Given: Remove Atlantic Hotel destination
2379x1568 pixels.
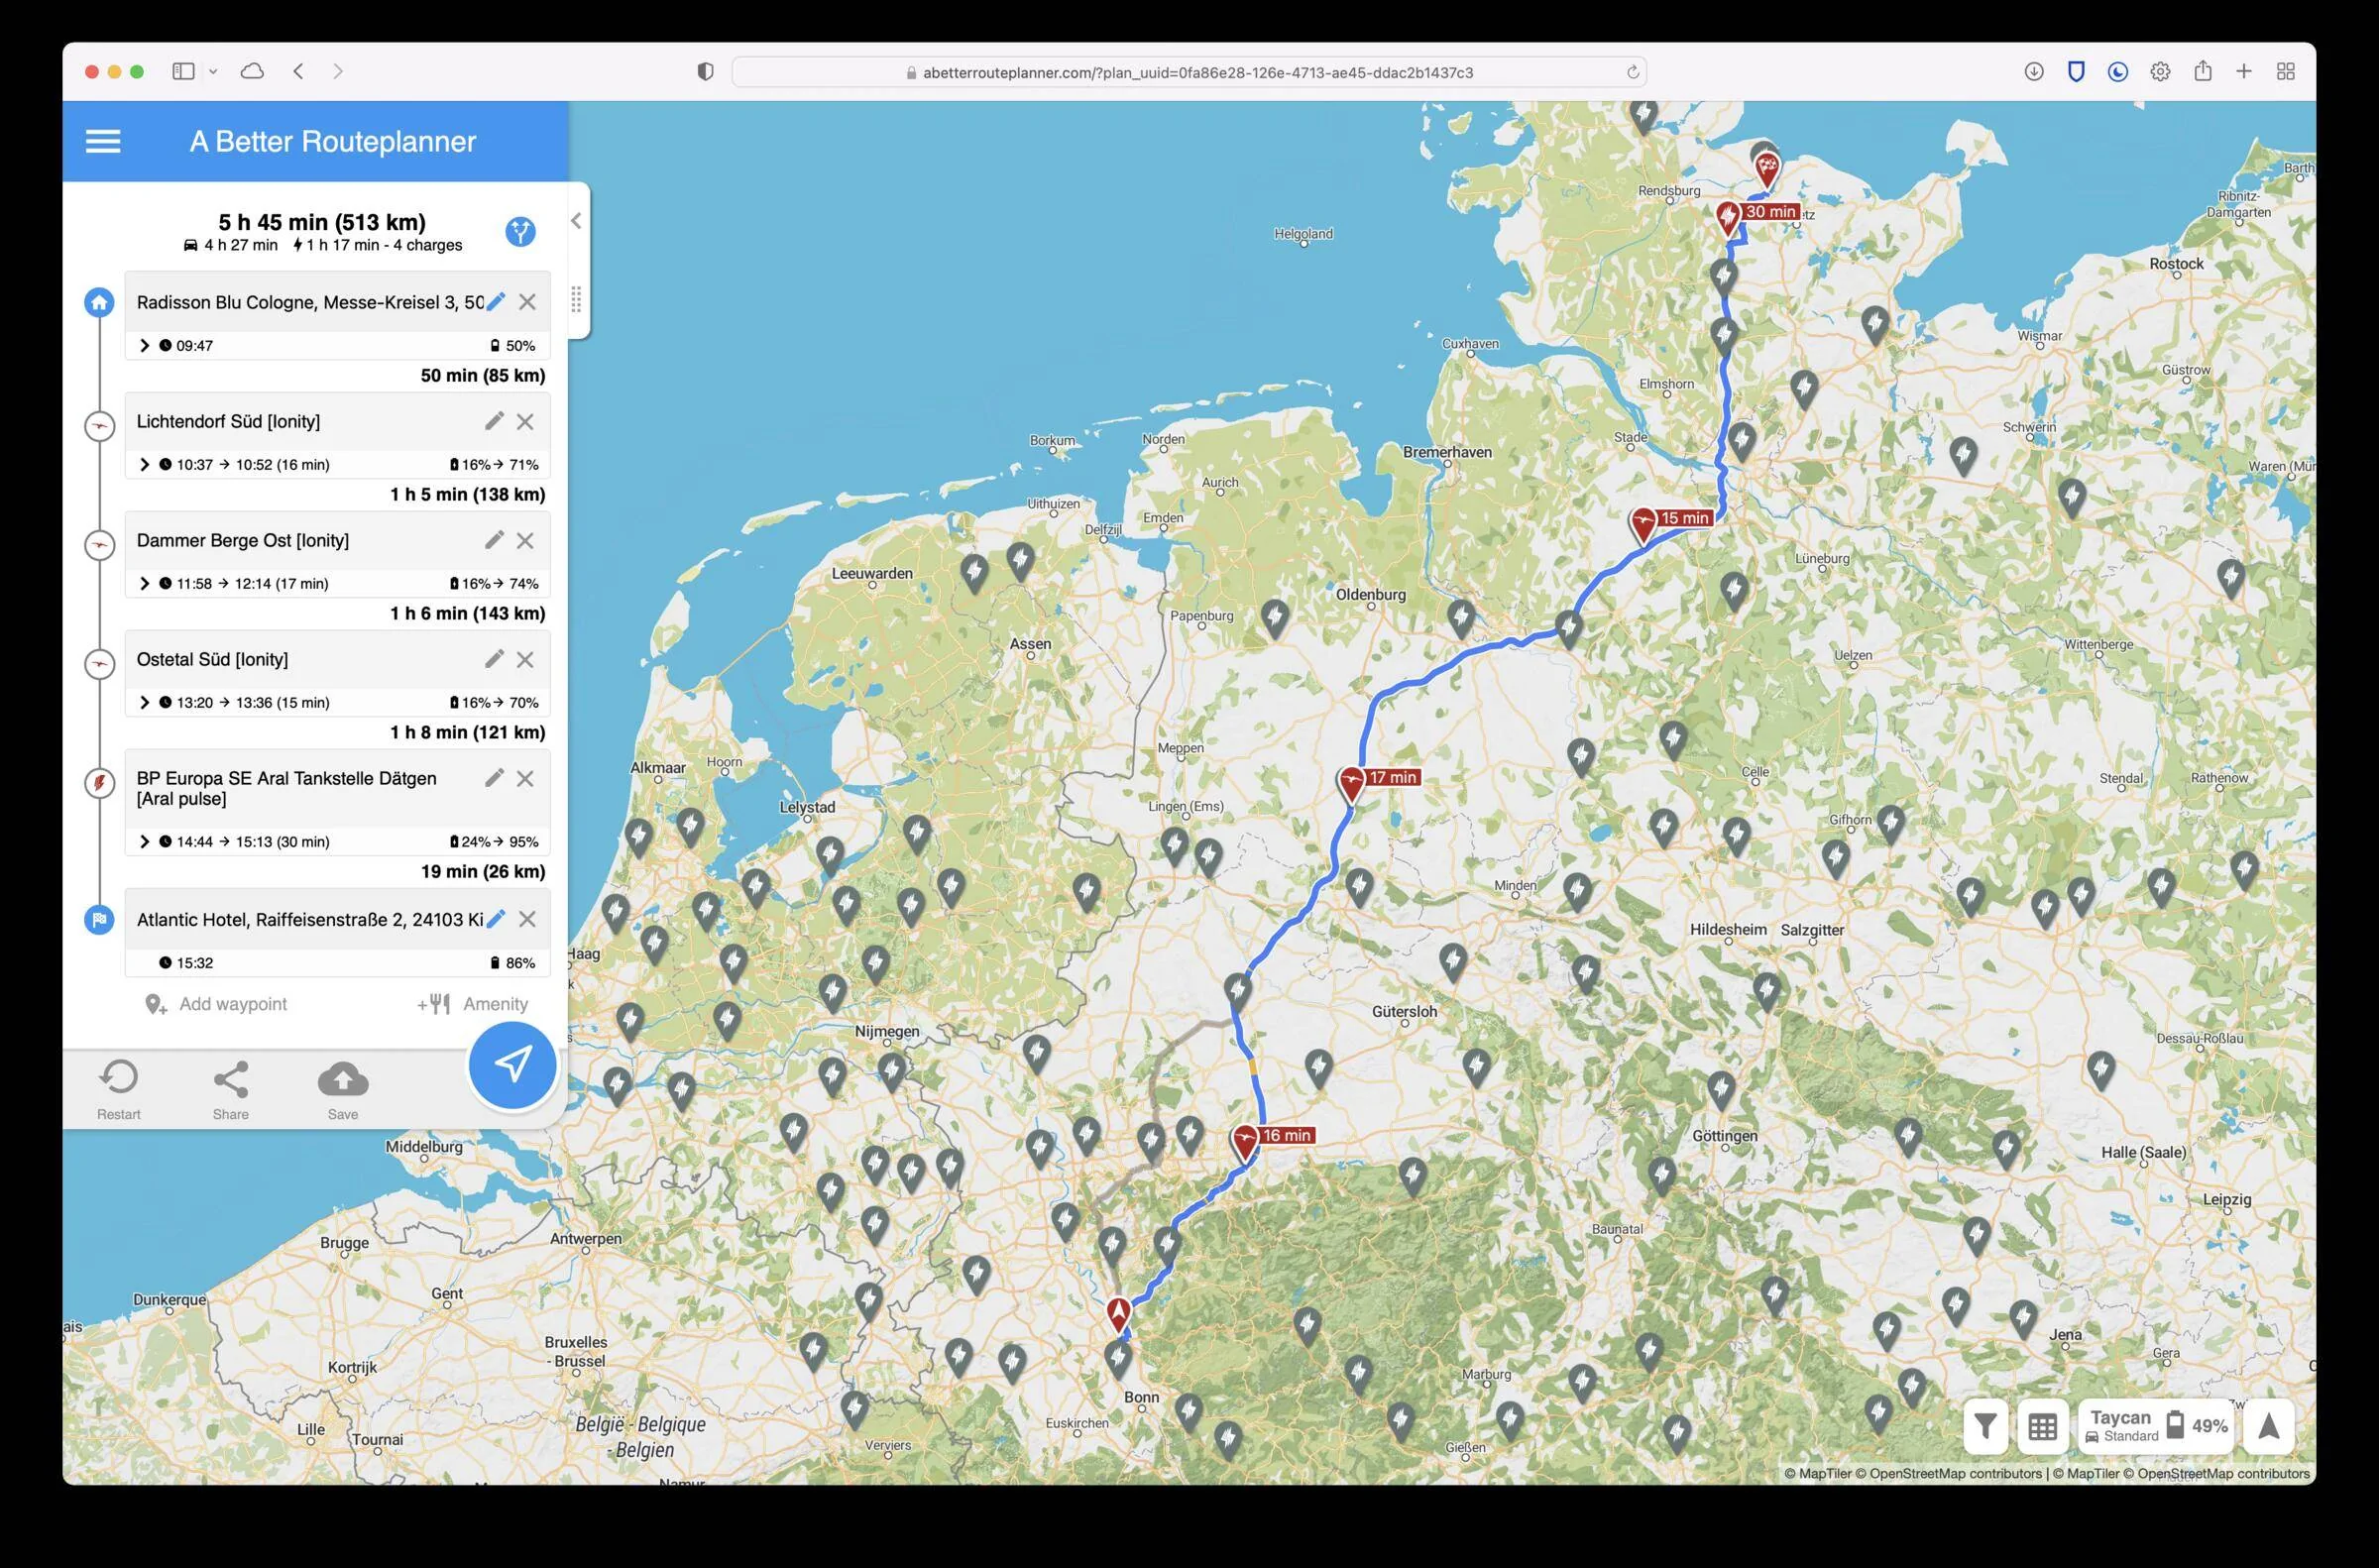Looking at the screenshot, I should (527, 919).
